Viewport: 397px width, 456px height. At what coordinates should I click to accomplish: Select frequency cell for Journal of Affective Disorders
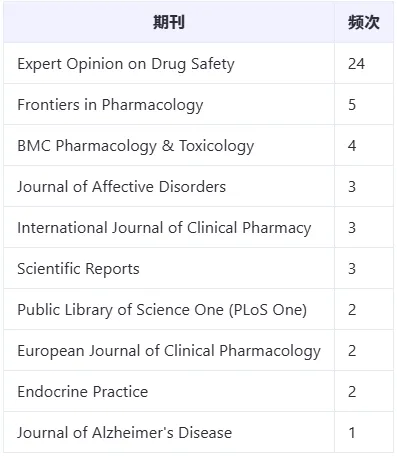(364, 186)
